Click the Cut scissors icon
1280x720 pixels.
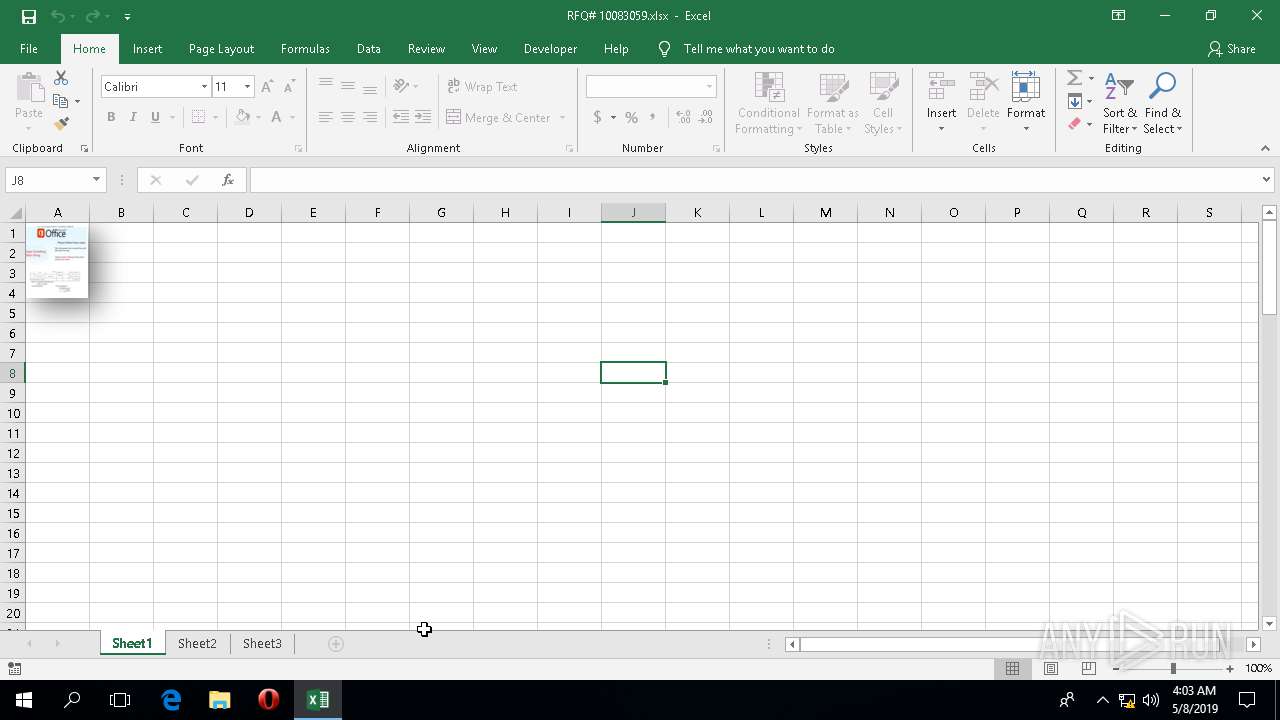pos(61,78)
